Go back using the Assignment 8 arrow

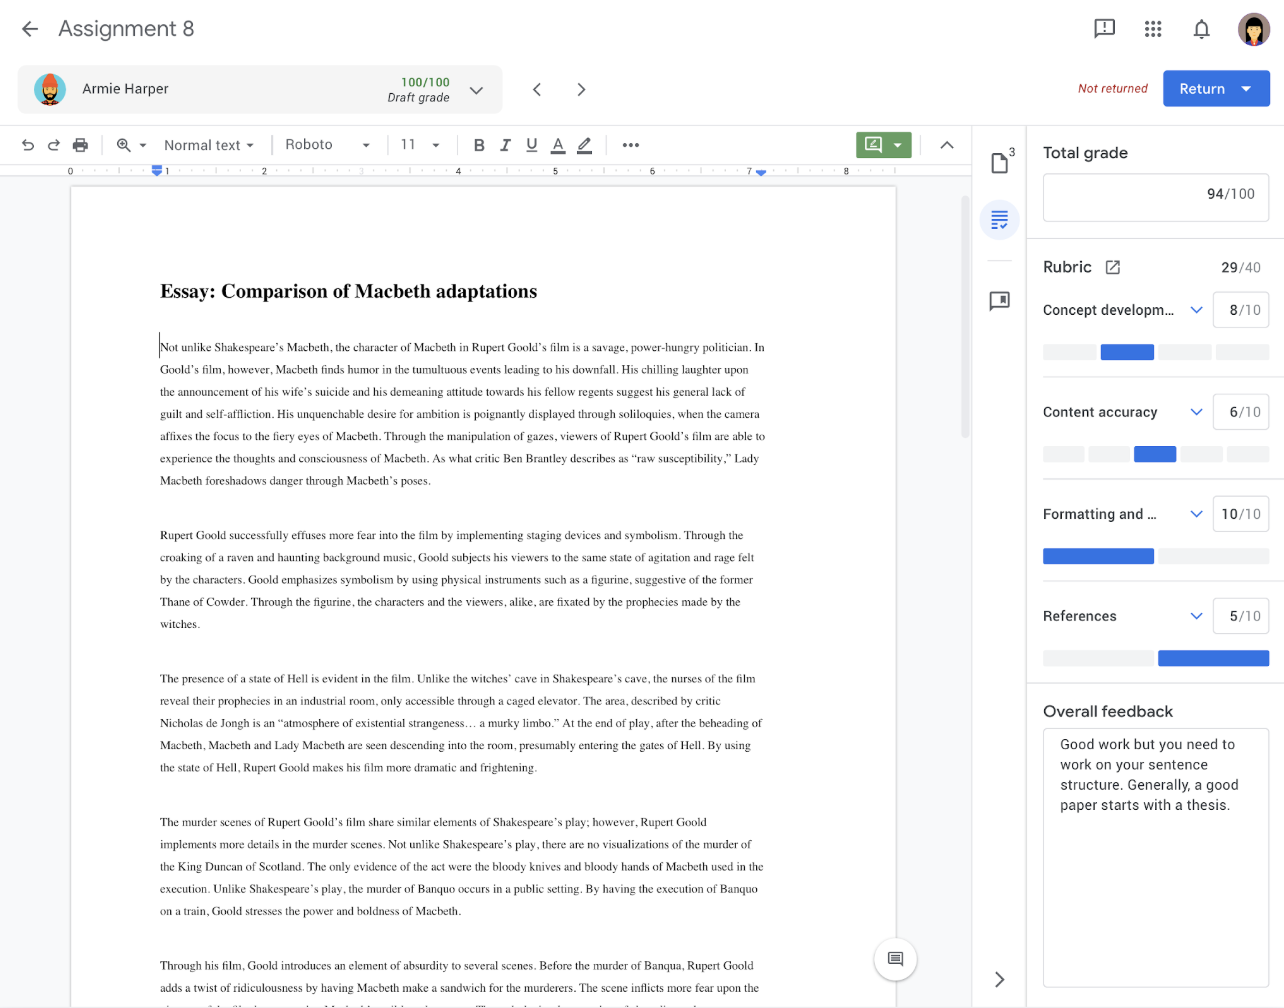point(30,29)
